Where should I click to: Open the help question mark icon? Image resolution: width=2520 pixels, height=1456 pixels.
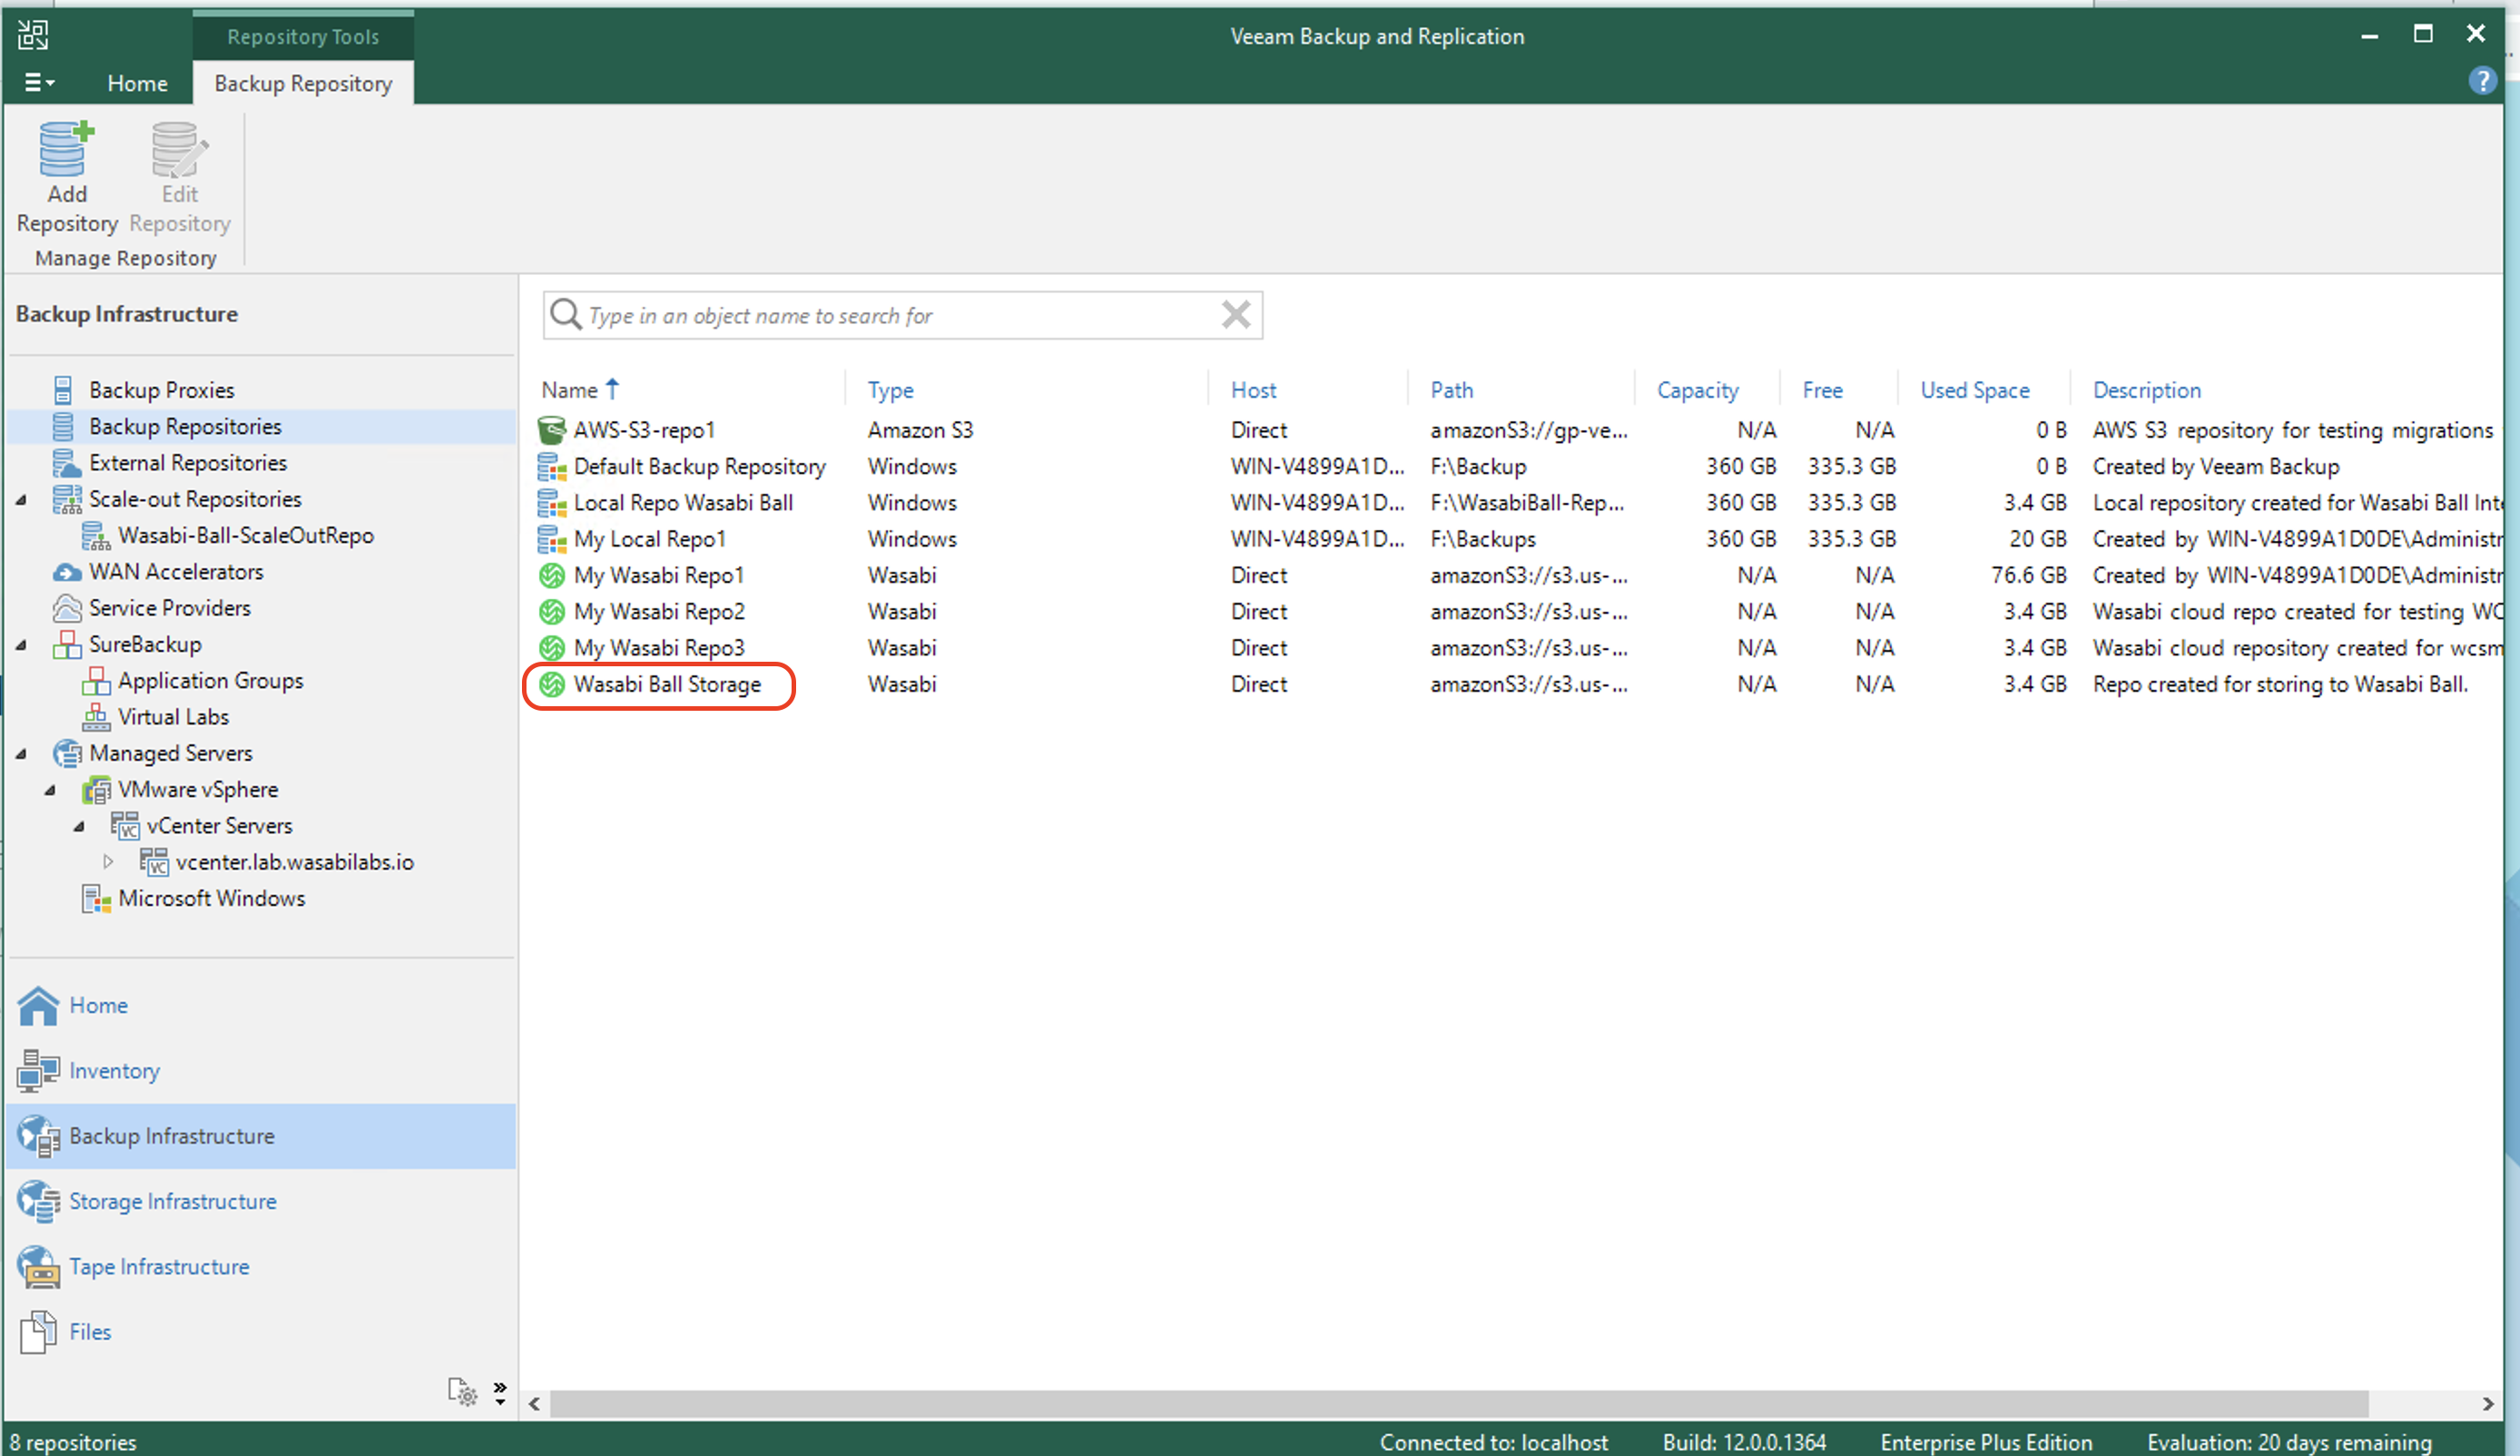2482,81
